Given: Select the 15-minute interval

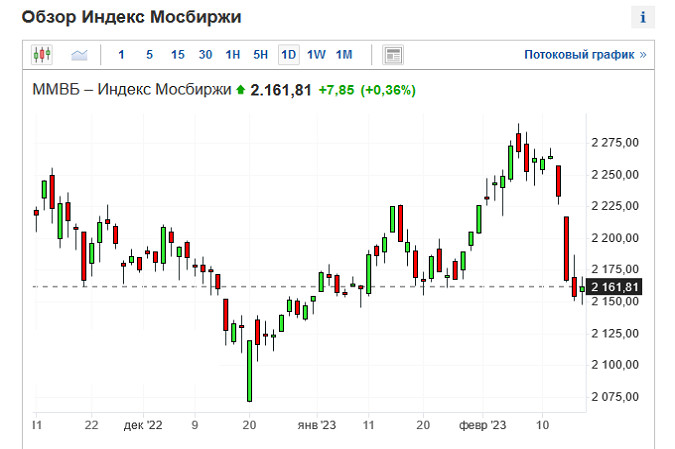Looking at the screenshot, I should pyautogui.click(x=177, y=54).
